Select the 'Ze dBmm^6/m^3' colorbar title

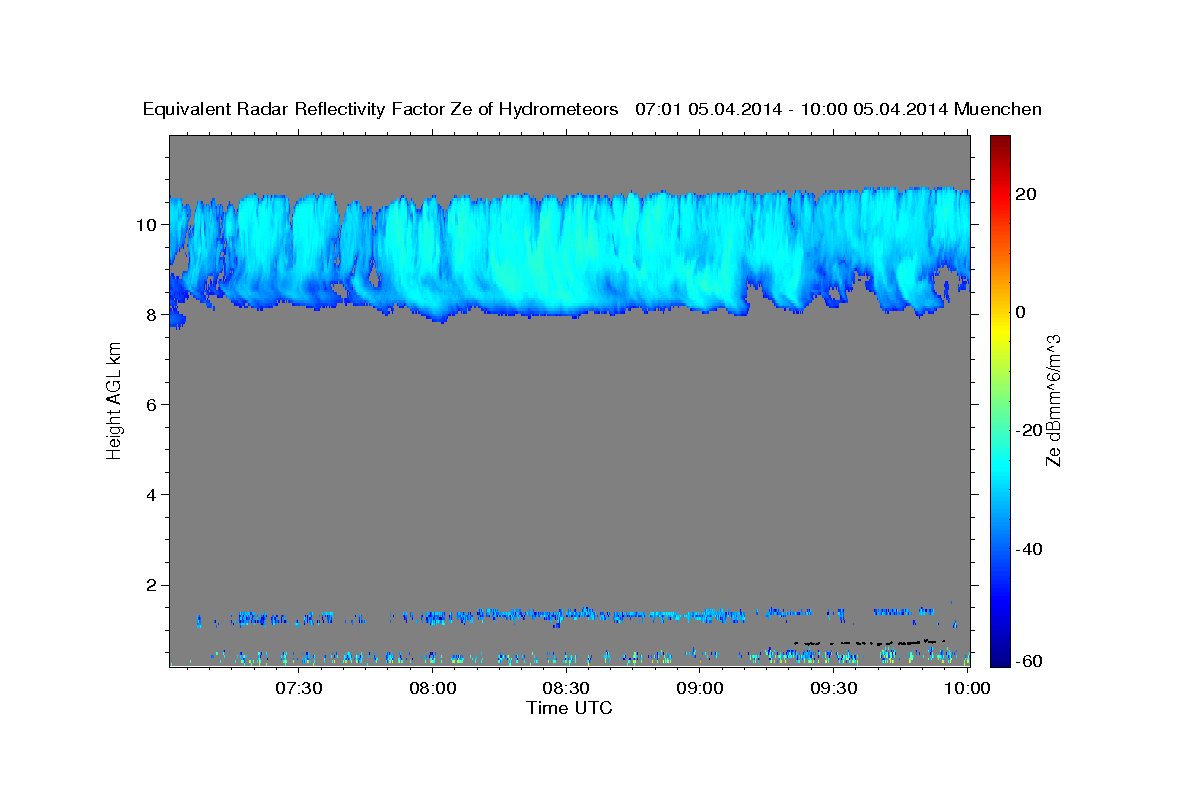point(1053,400)
